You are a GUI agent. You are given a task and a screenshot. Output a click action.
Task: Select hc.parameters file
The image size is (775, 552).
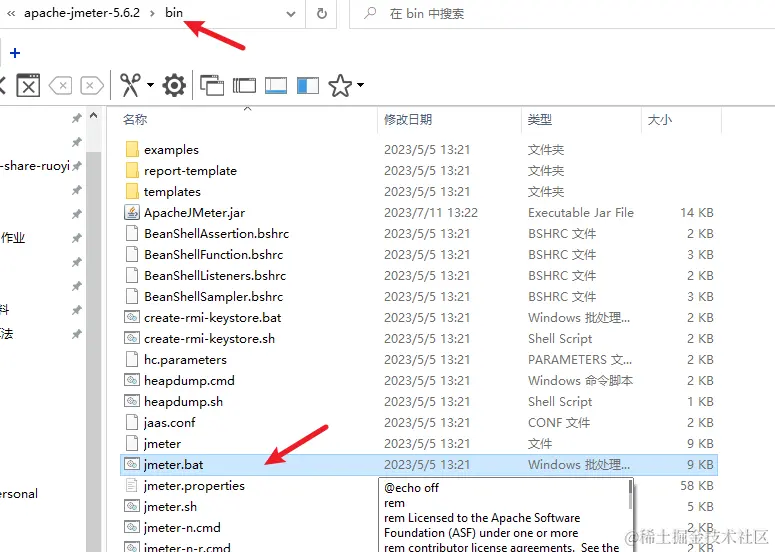click(x=185, y=360)
